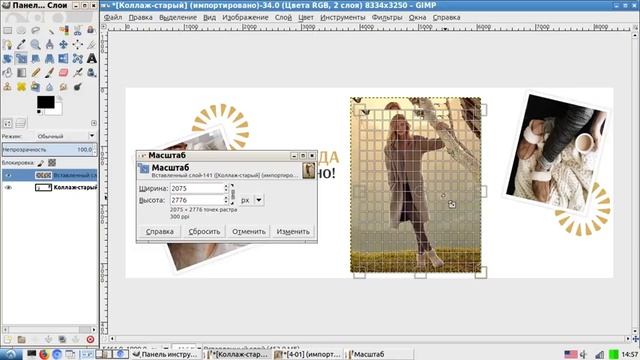Click the foreground black color swatch
This screenshot has width=640, height=360.
tap(46, 102)
